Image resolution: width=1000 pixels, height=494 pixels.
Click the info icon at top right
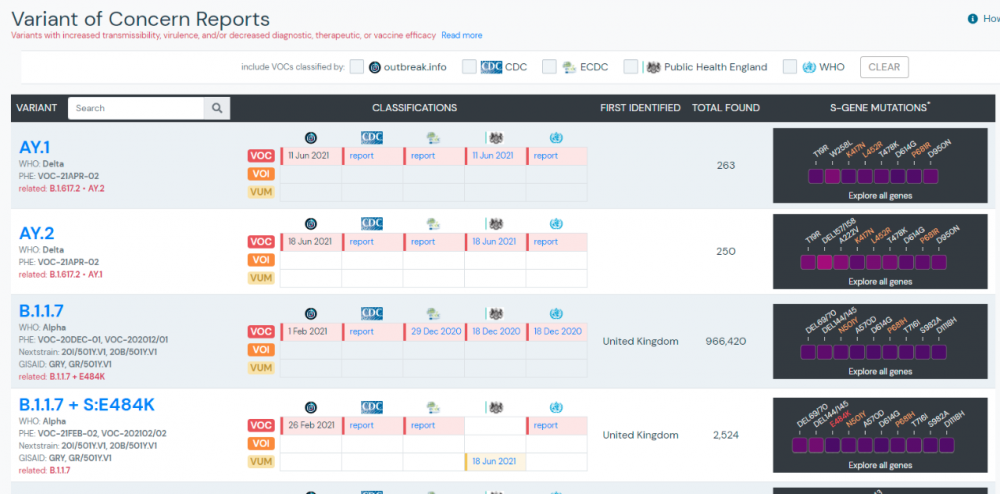[972, 19]
